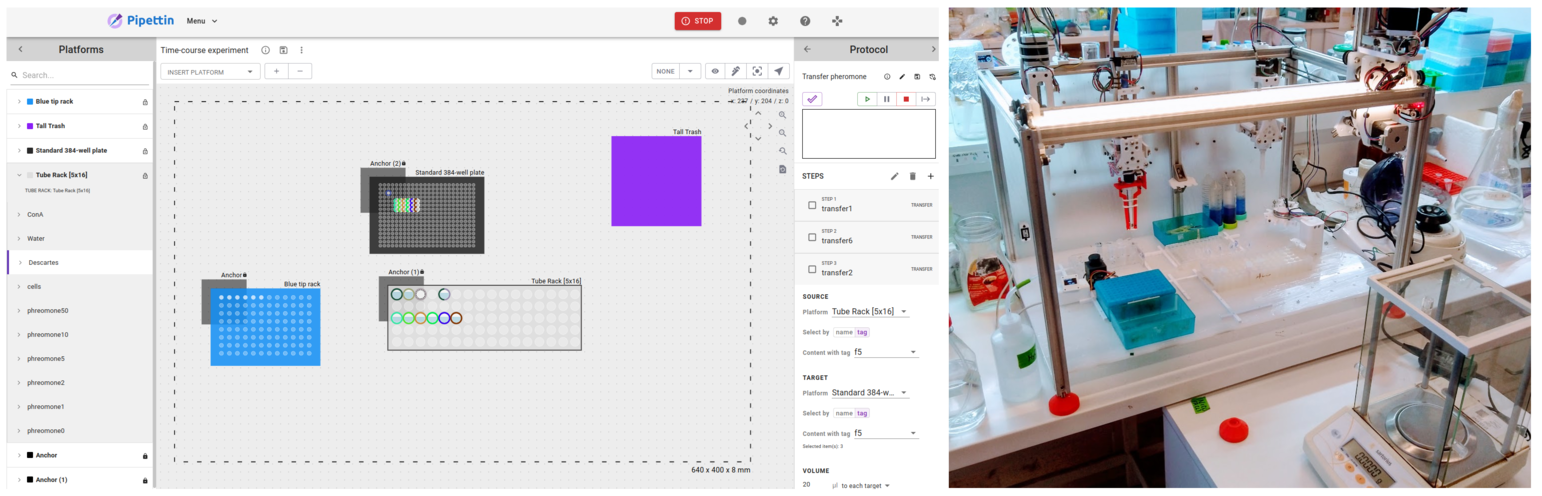The height and width of the screenshot is (496, 1542).
Task: Click the platform Search field
Action: click(79, 75)
